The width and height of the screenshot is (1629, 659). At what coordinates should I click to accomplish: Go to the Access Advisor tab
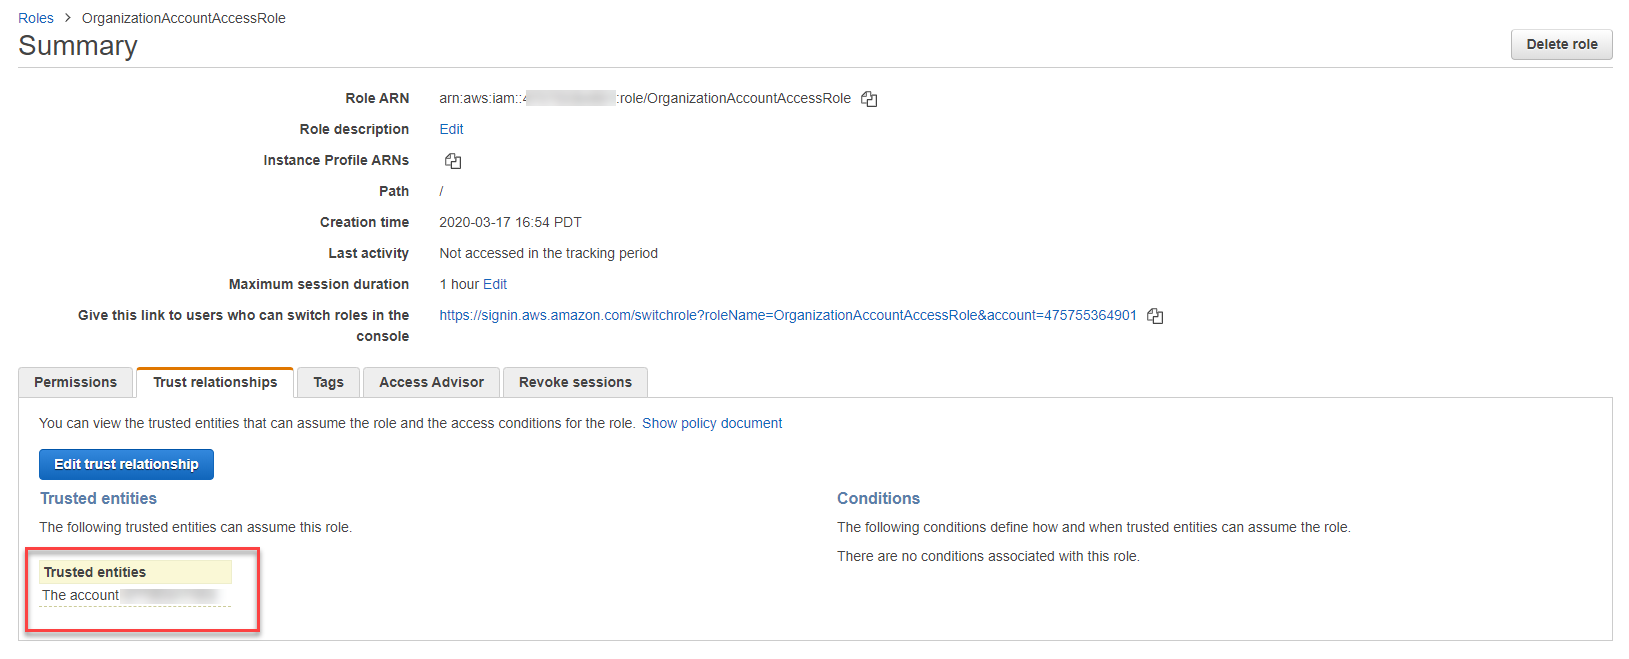point(431,382)
